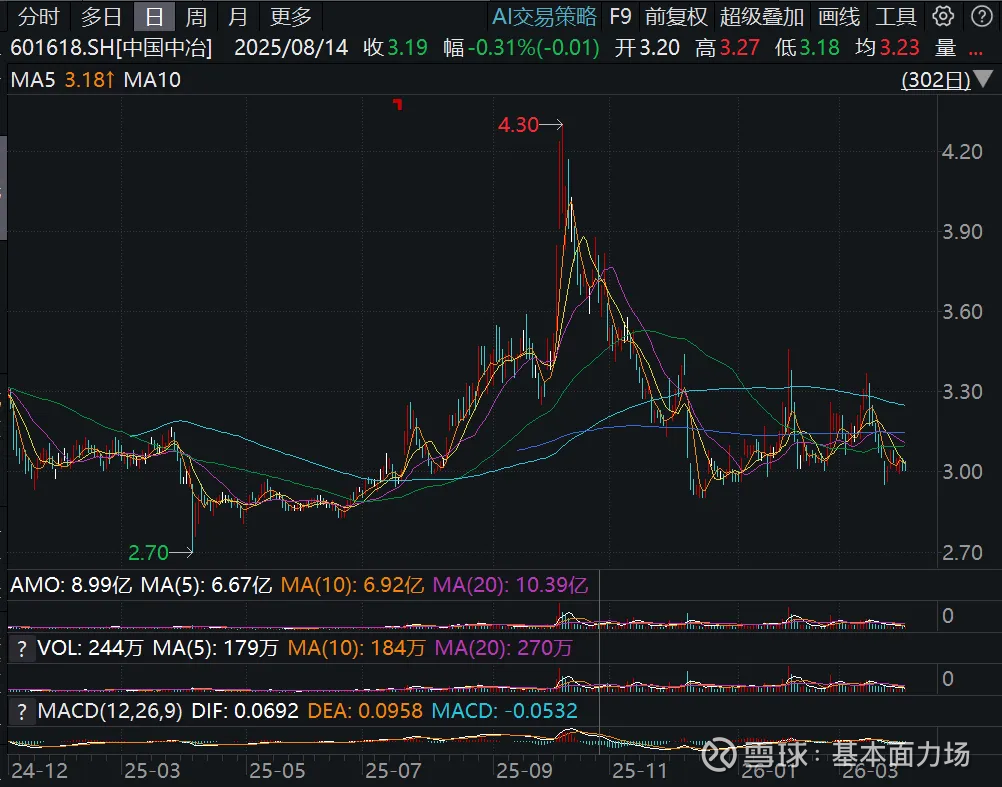Viewport: 1002px width, 787px height.
Task: Click the 4.20 price axis label
Action: 962,152
